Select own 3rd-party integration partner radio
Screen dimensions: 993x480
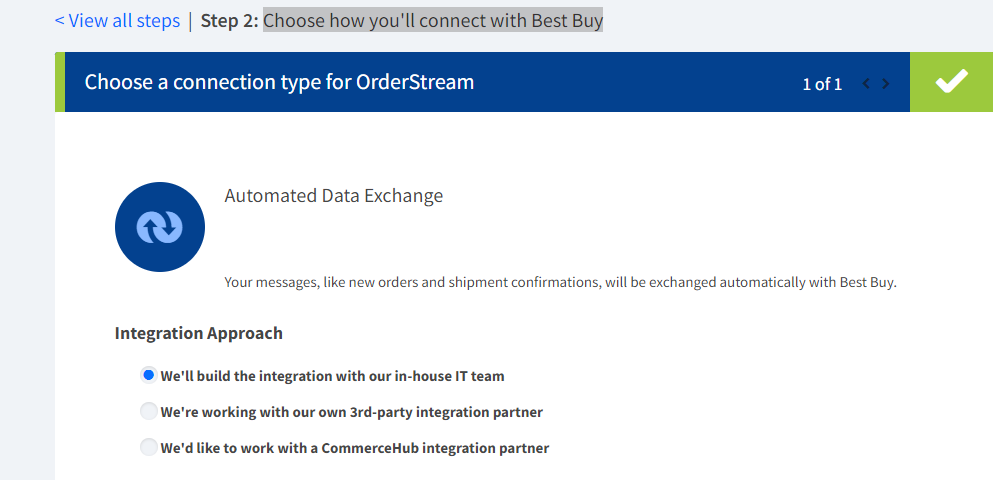pos(149,411)
